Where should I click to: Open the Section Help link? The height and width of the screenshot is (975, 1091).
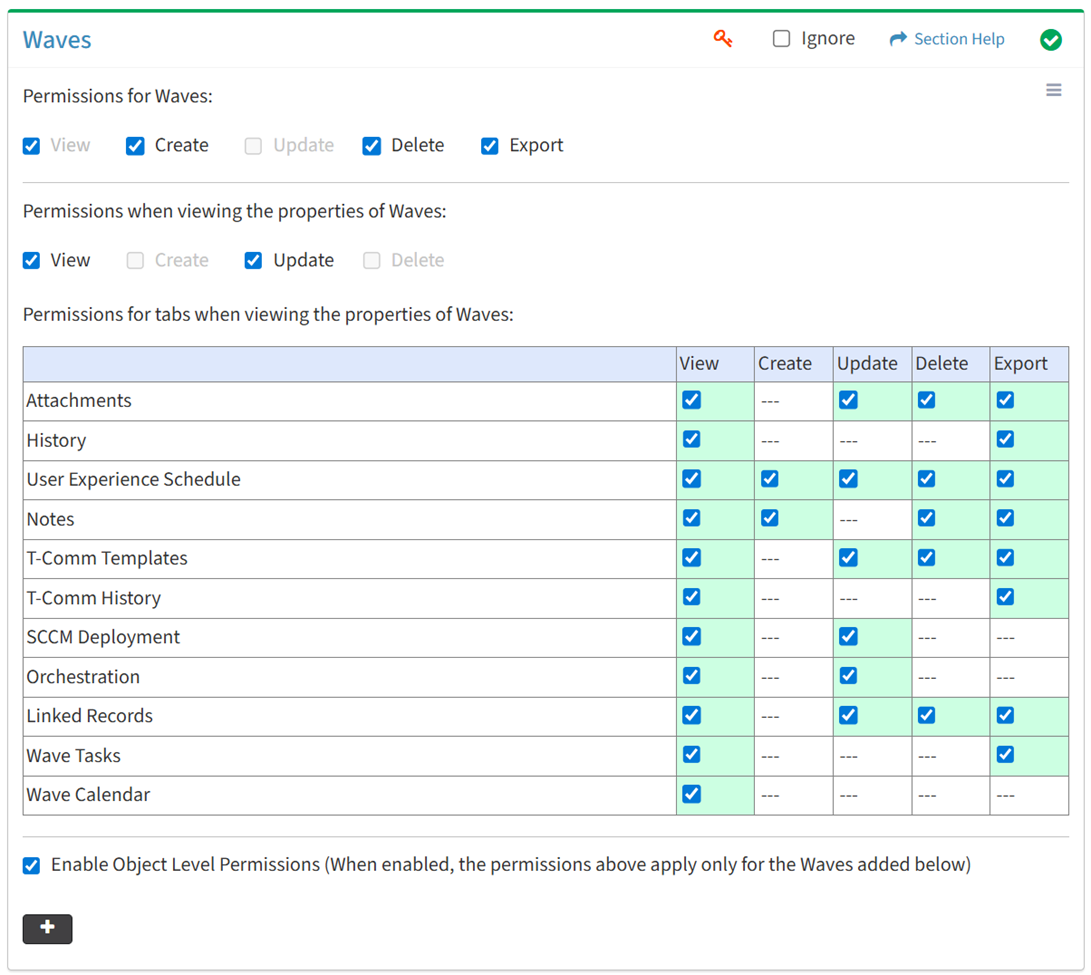tap(958, 39)
